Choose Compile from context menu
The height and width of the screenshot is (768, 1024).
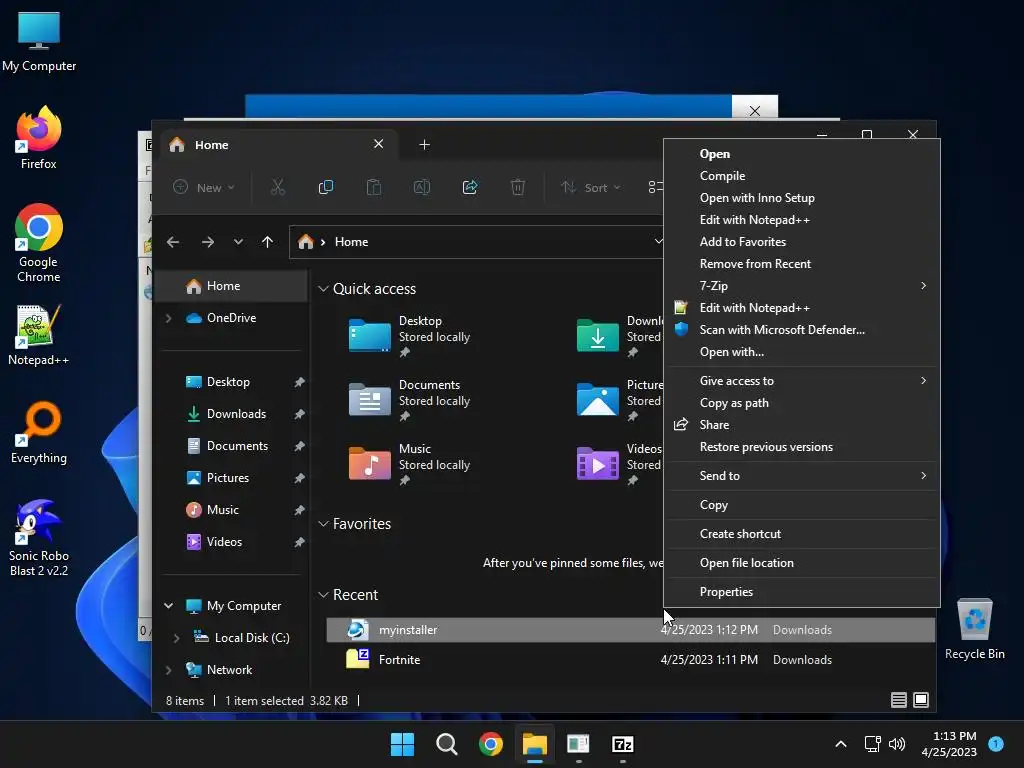(802, 176)
